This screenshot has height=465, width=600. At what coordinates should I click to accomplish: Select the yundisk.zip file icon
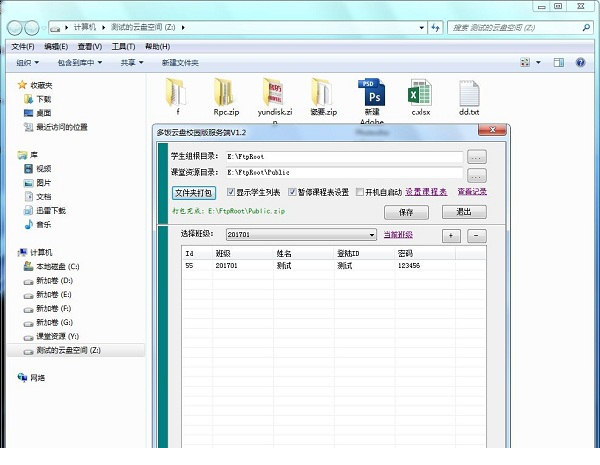[x=273, y=92]
